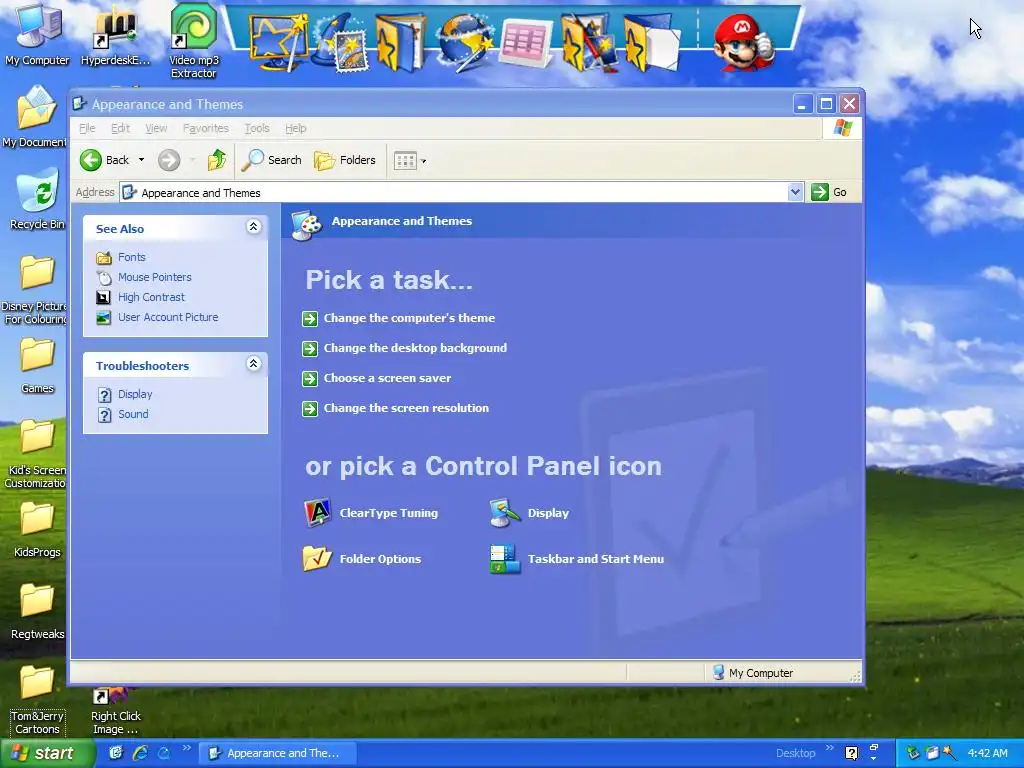
Task: Collapse the Troubleshooters panel
Action: pos(253,364)
